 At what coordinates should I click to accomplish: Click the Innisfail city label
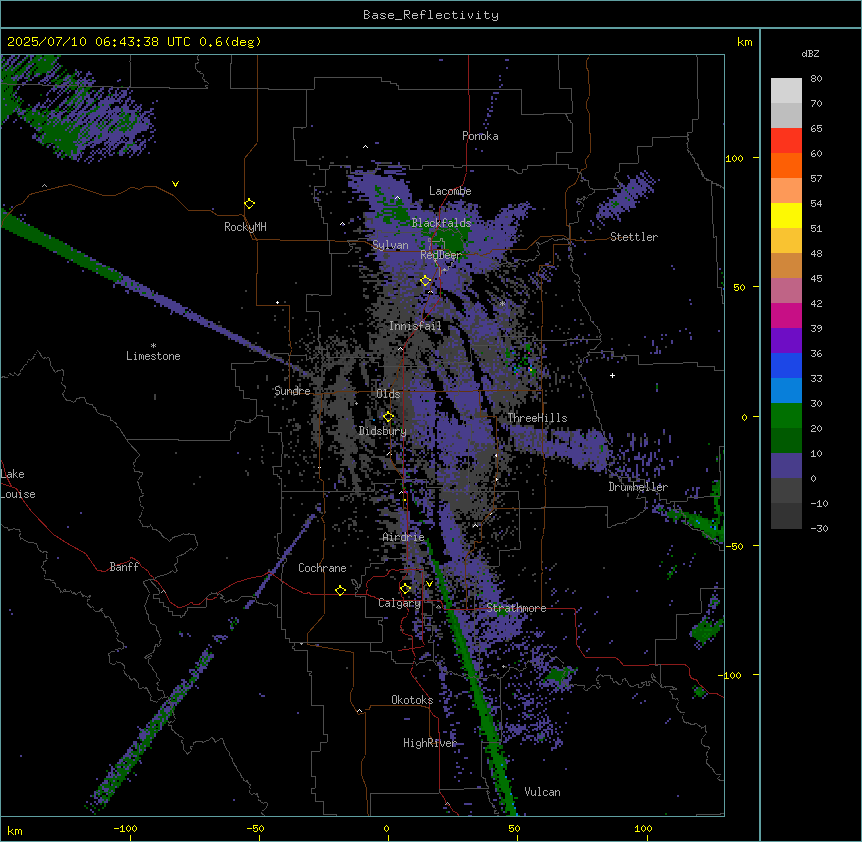[x=415, y=326]
